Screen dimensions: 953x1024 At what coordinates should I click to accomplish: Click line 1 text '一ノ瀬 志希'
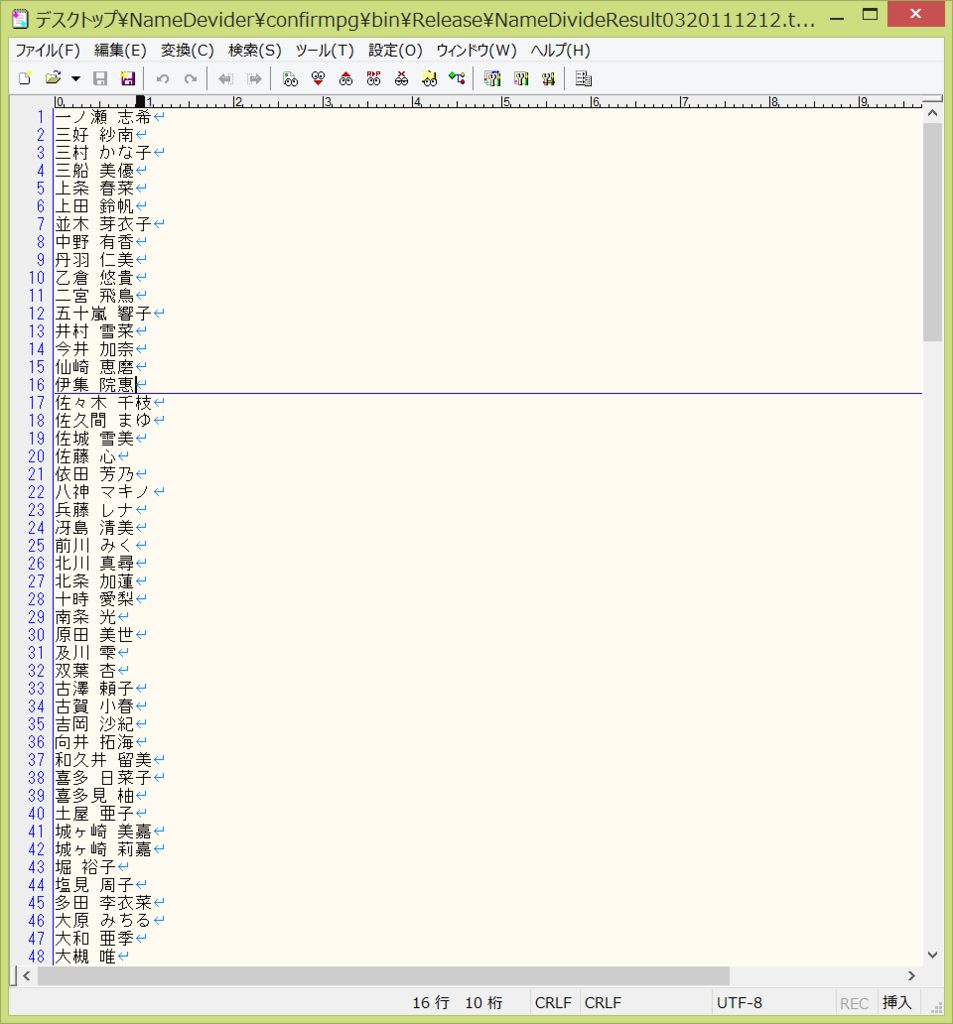[x=103, y=117]
